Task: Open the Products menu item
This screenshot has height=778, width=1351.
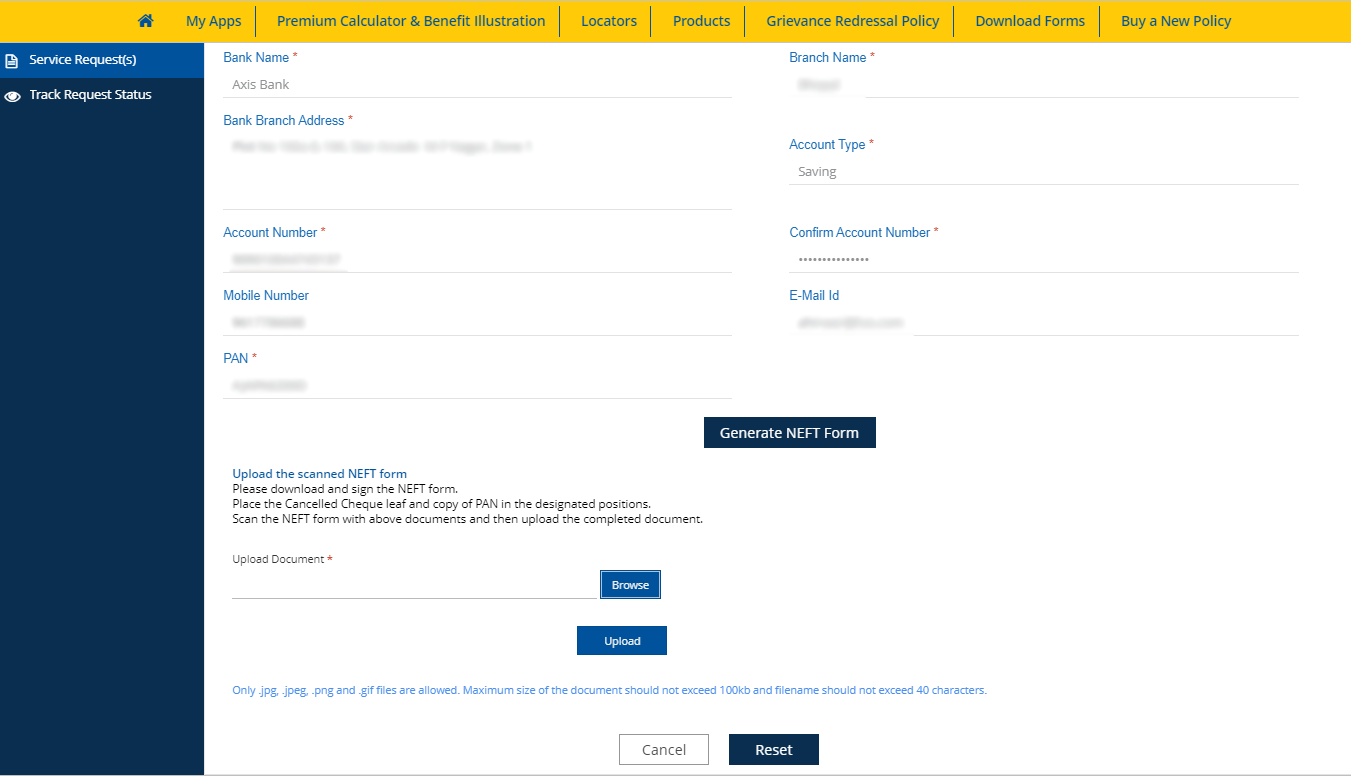Action: click(x=701, y=20)
